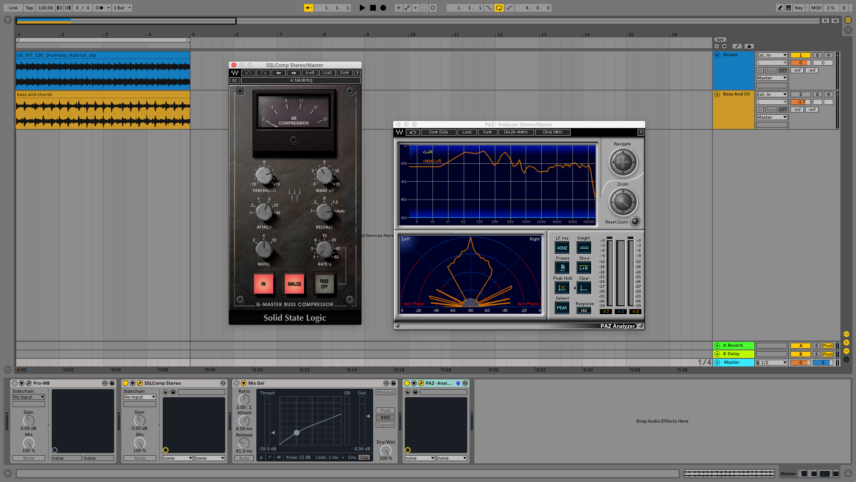The height and width of the screenshot is (482, 856).
Task: Select the A Reverb return track
Action: 733,346
